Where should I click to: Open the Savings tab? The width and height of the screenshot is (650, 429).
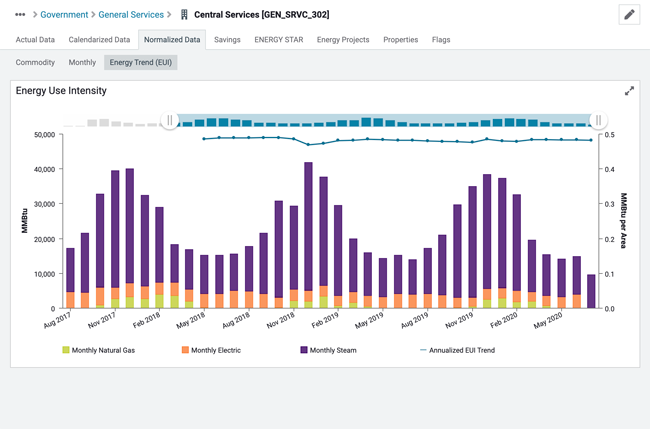coord(227,40)
